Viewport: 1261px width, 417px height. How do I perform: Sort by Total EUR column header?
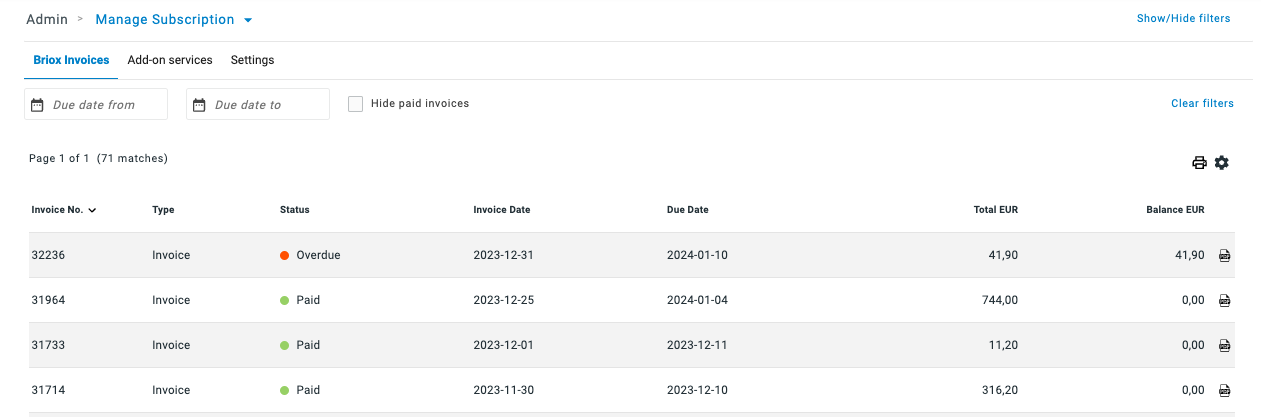pos(995,210)
